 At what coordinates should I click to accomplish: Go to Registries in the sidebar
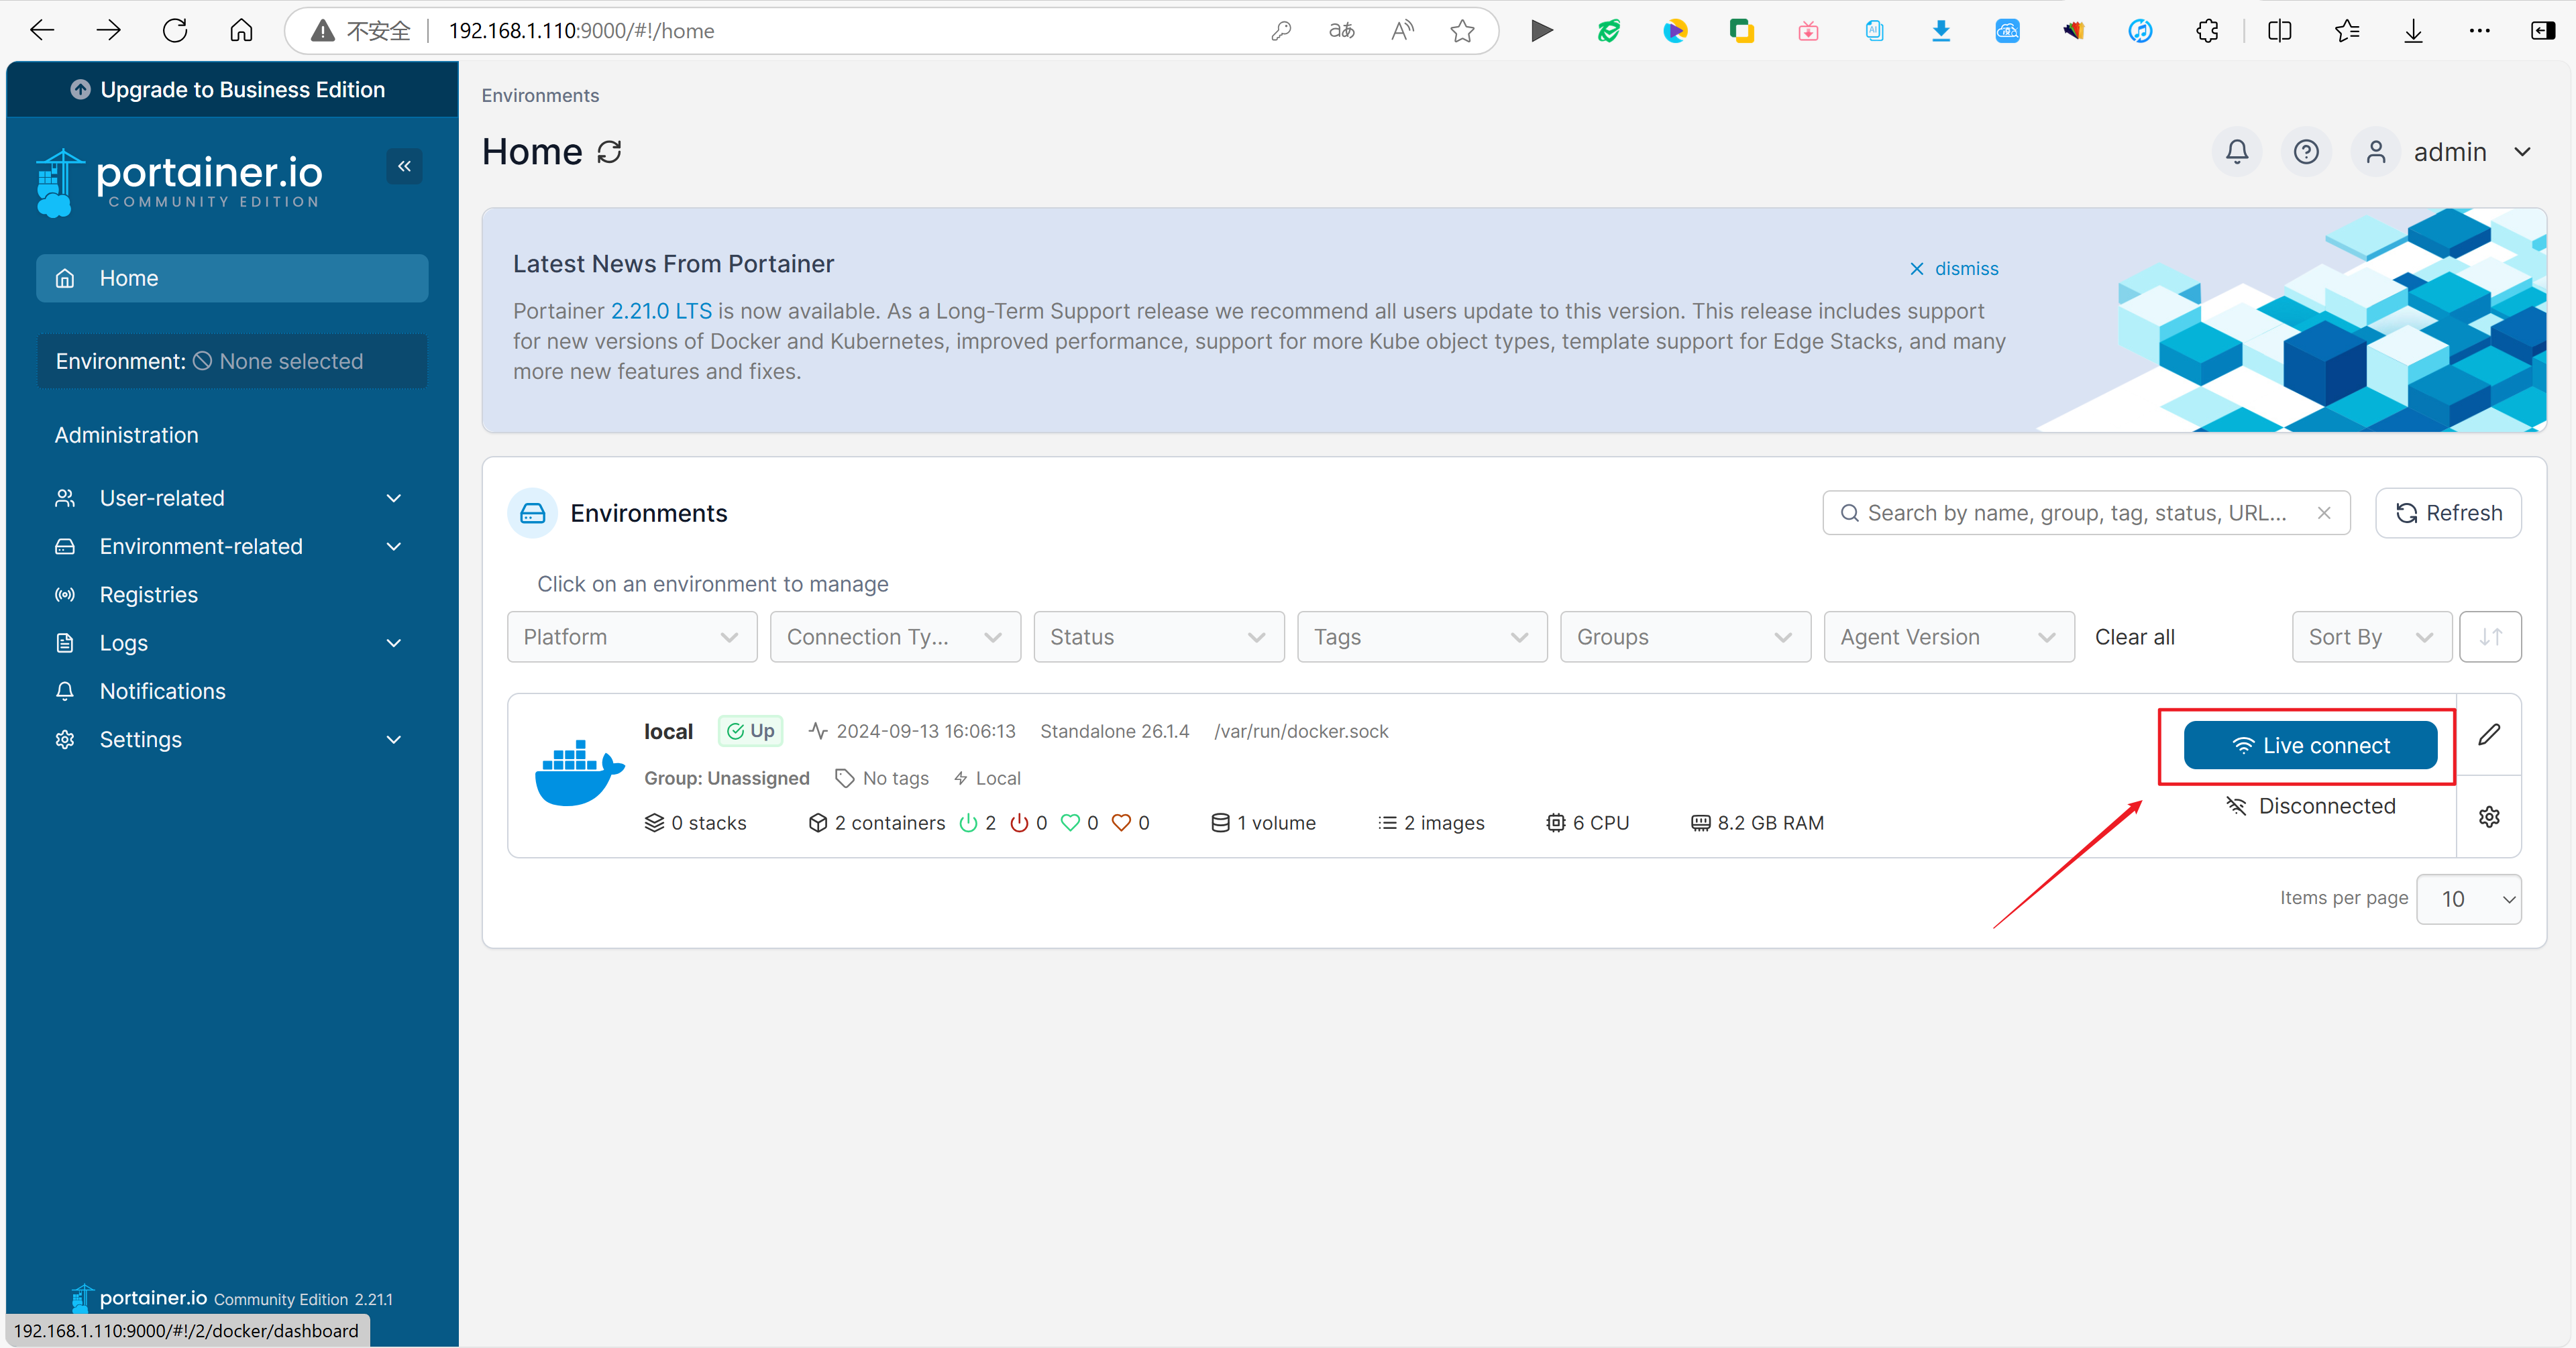click(x=149, y=595)
